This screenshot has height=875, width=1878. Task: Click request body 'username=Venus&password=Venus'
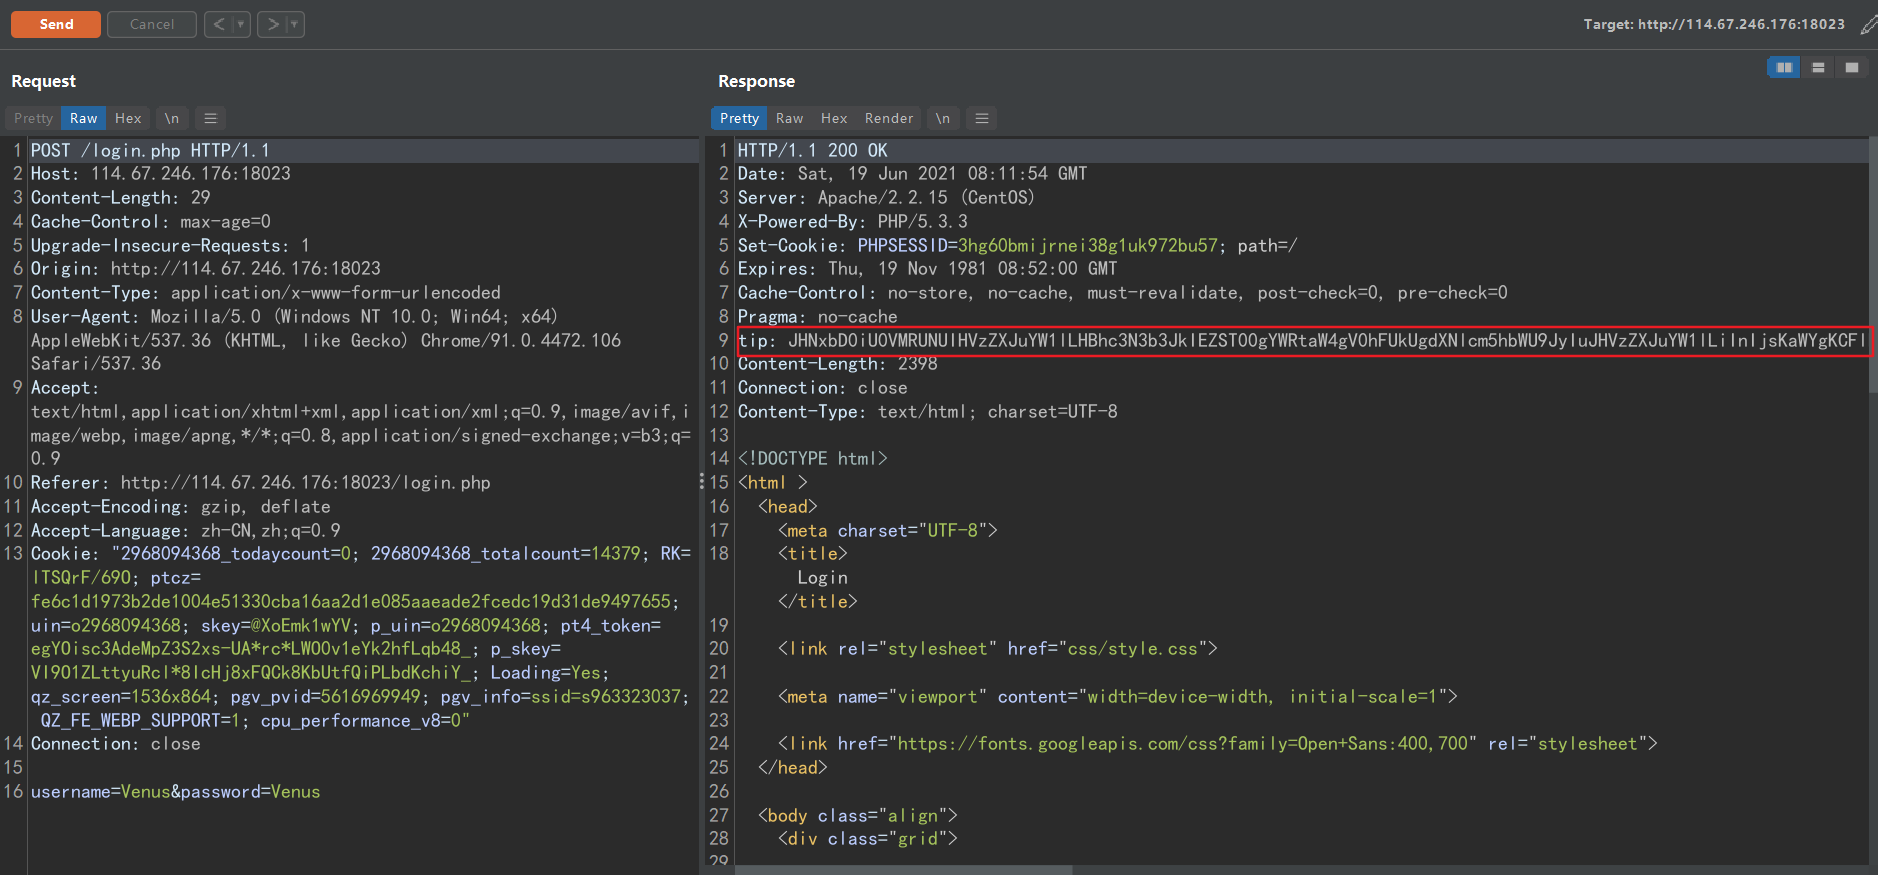coord(175,792)
